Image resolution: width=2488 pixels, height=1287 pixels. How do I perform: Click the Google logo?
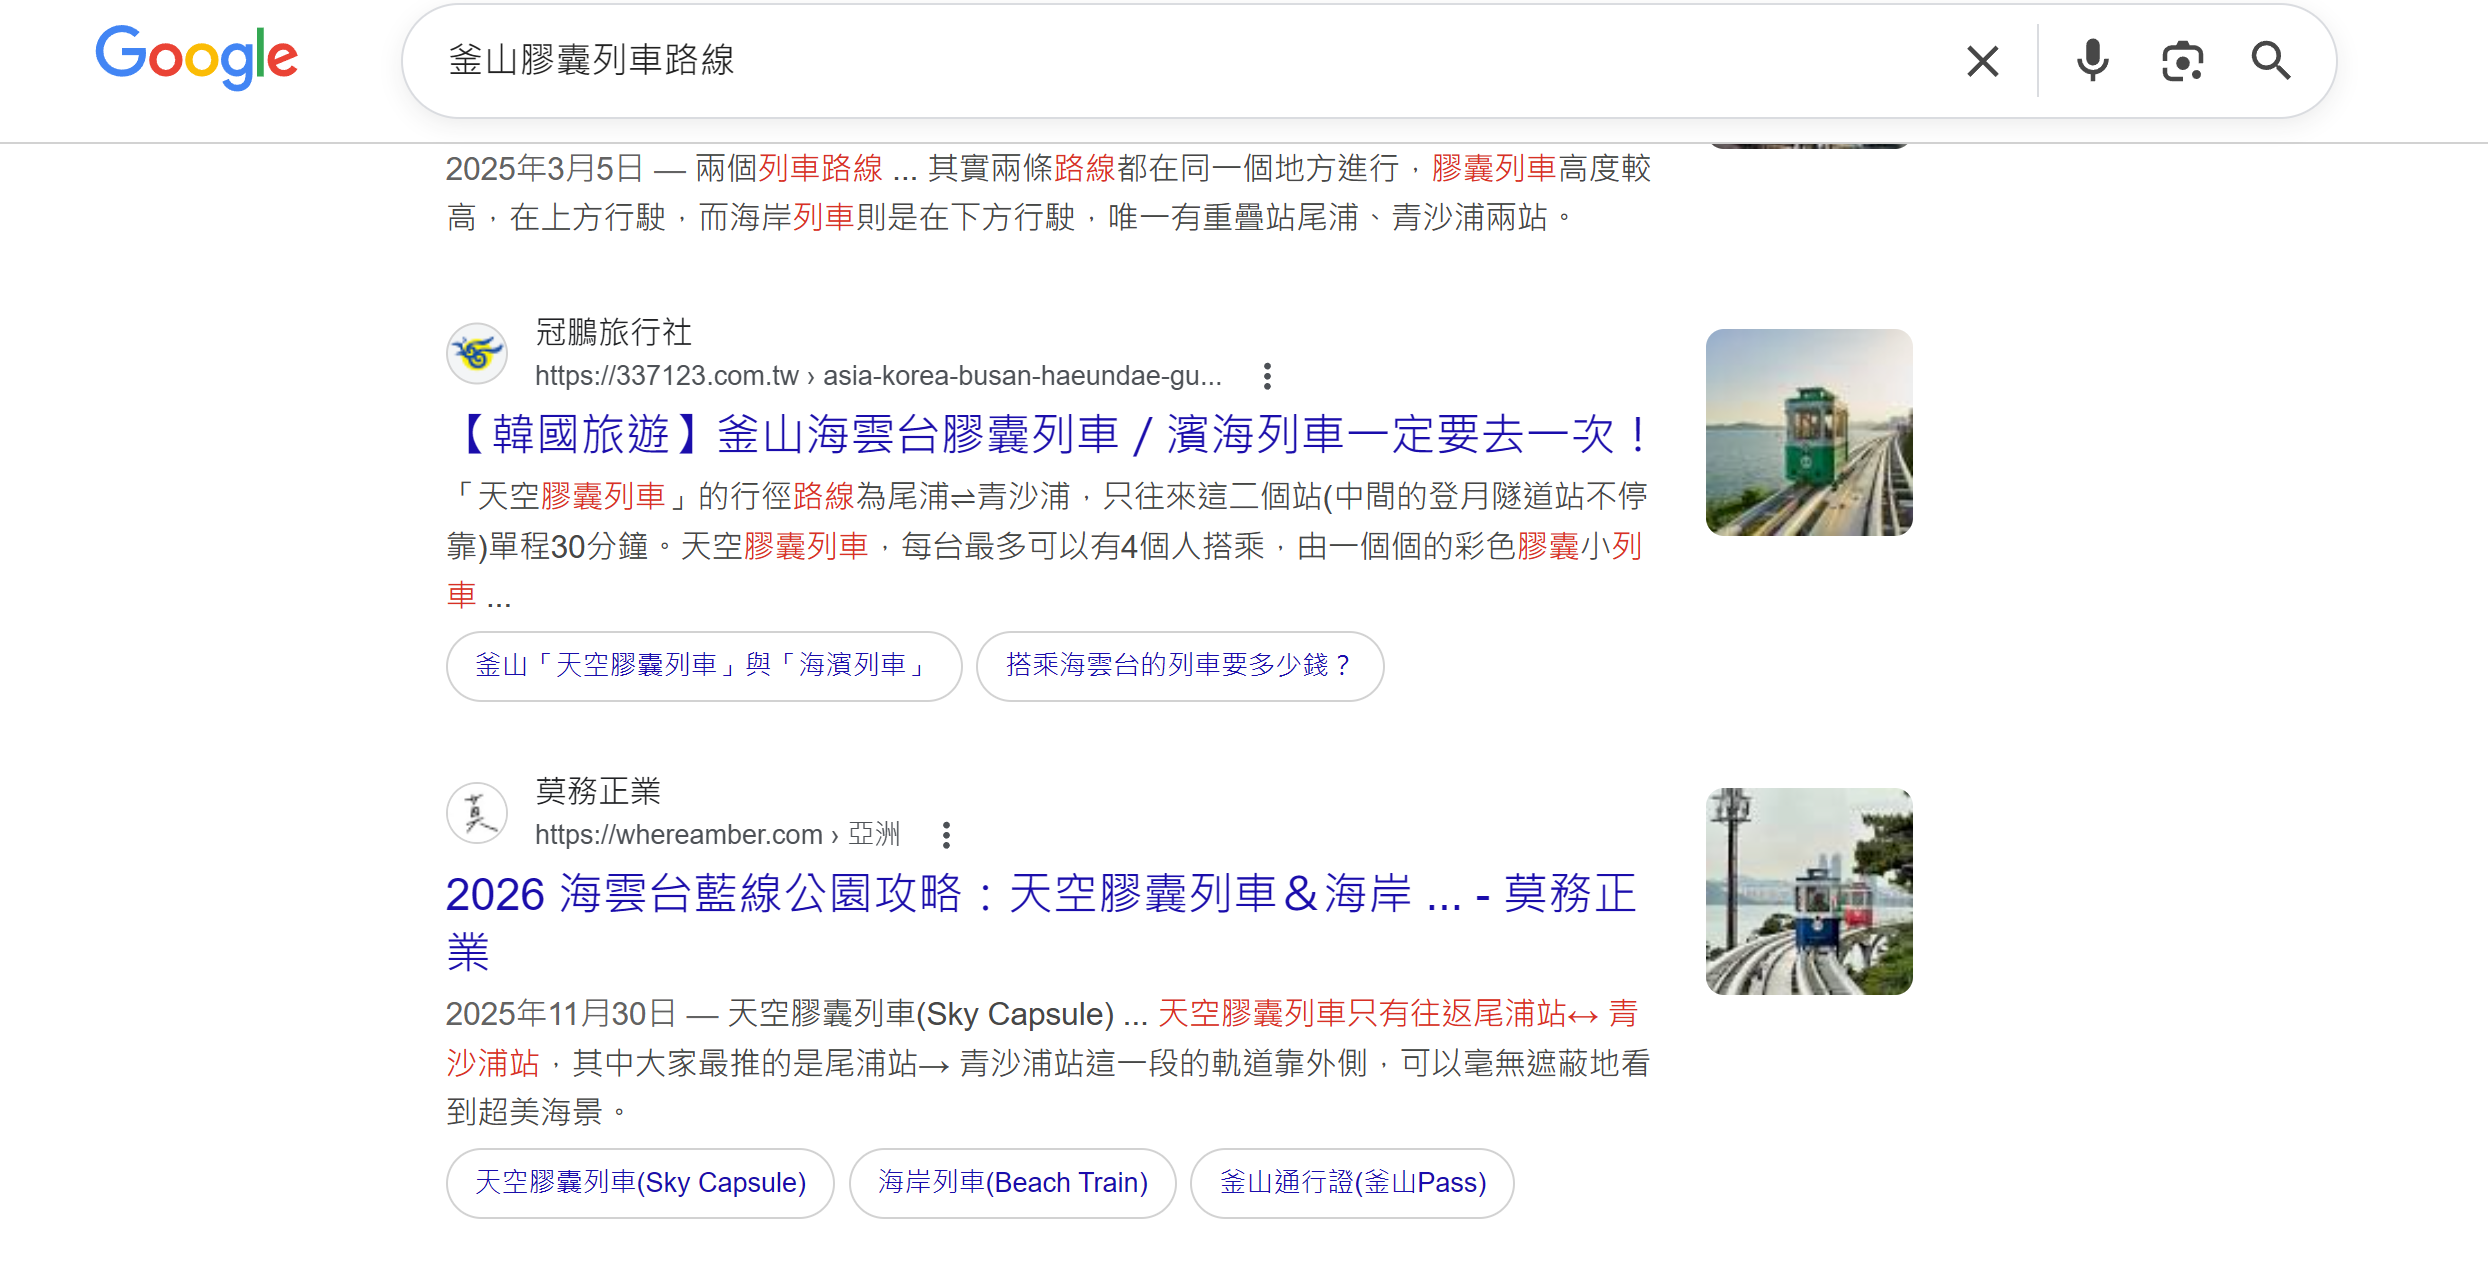click(197, 58)
